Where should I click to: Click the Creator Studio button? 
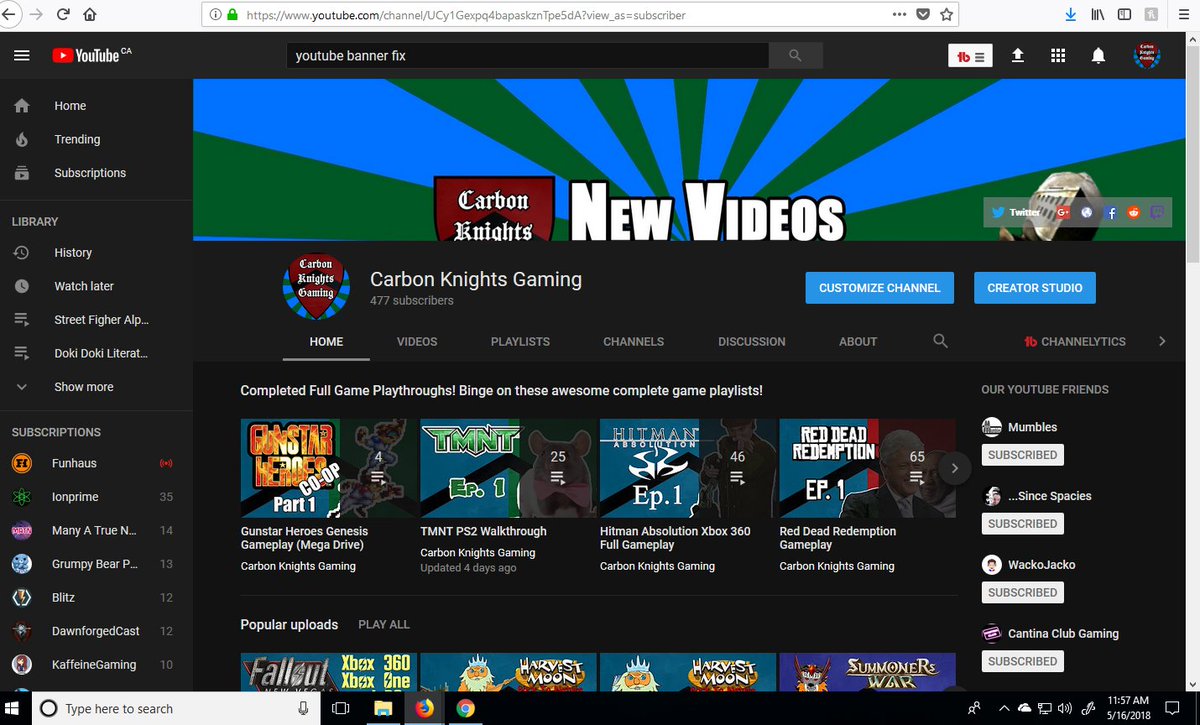[1035, 288]
